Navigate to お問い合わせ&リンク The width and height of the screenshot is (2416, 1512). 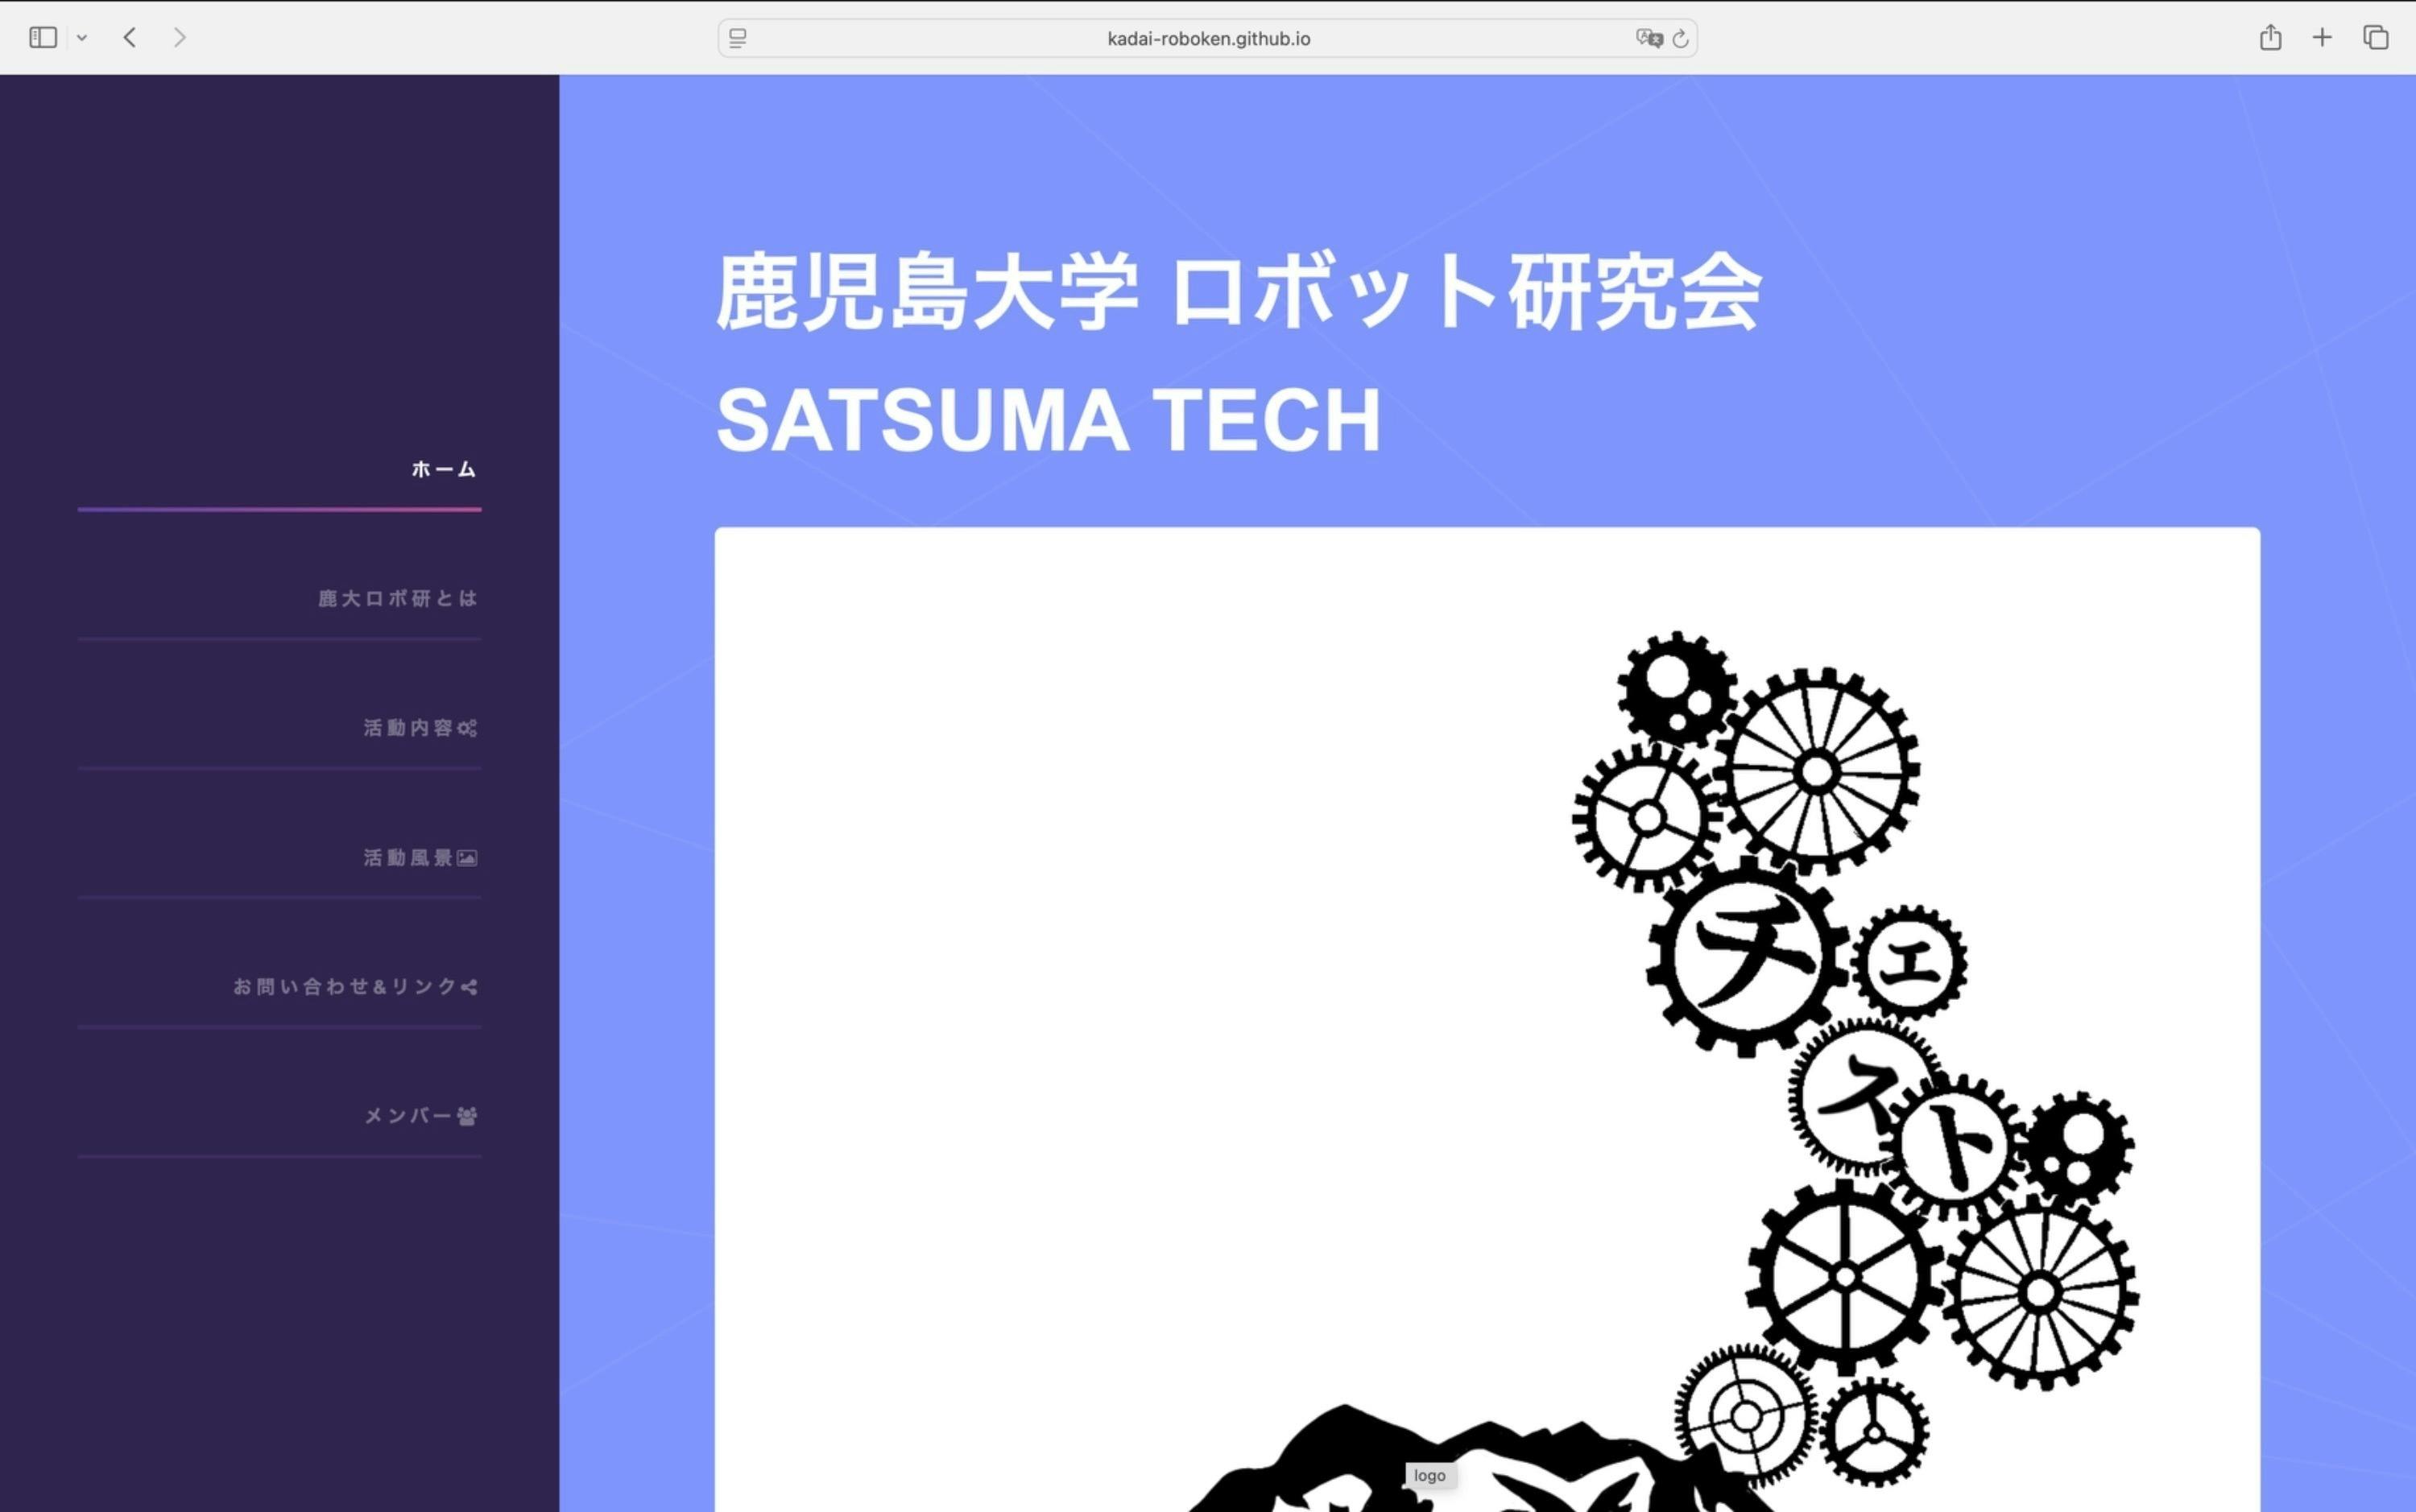[x=354, y=987]
